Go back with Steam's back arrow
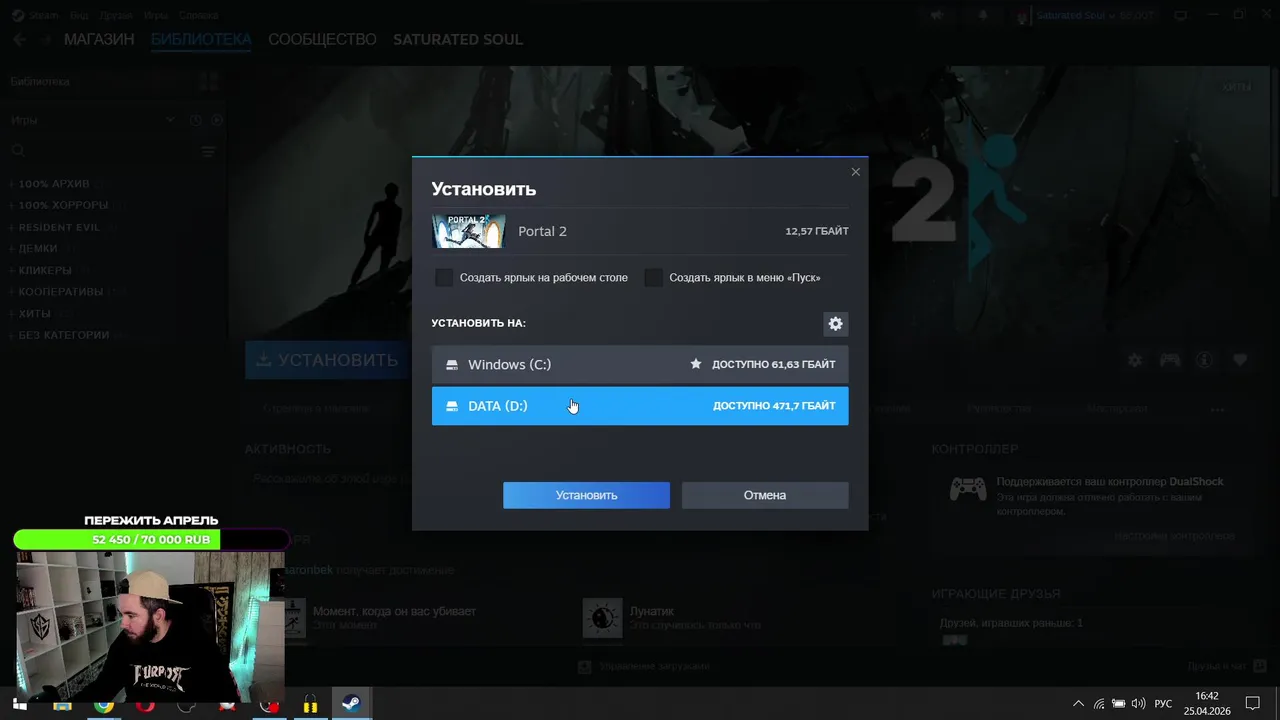Screen dimensions: 1280x720 tap(19, 40)
